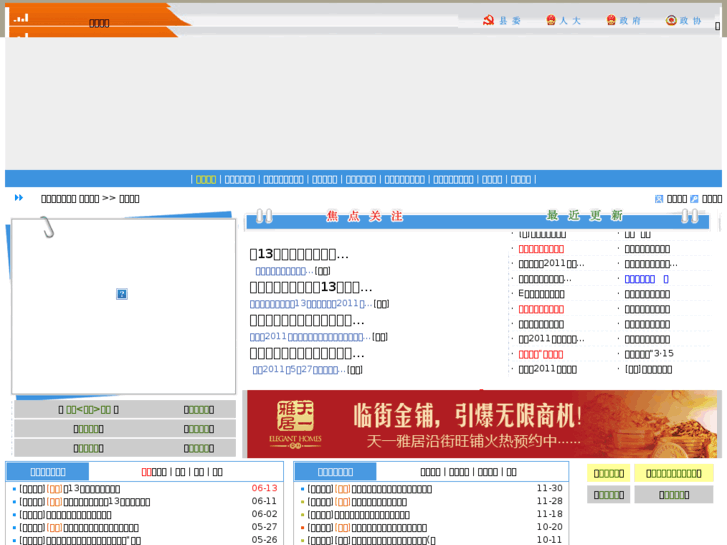Open the 政协 link in the header
727x545 pixels.
(690, 21)
